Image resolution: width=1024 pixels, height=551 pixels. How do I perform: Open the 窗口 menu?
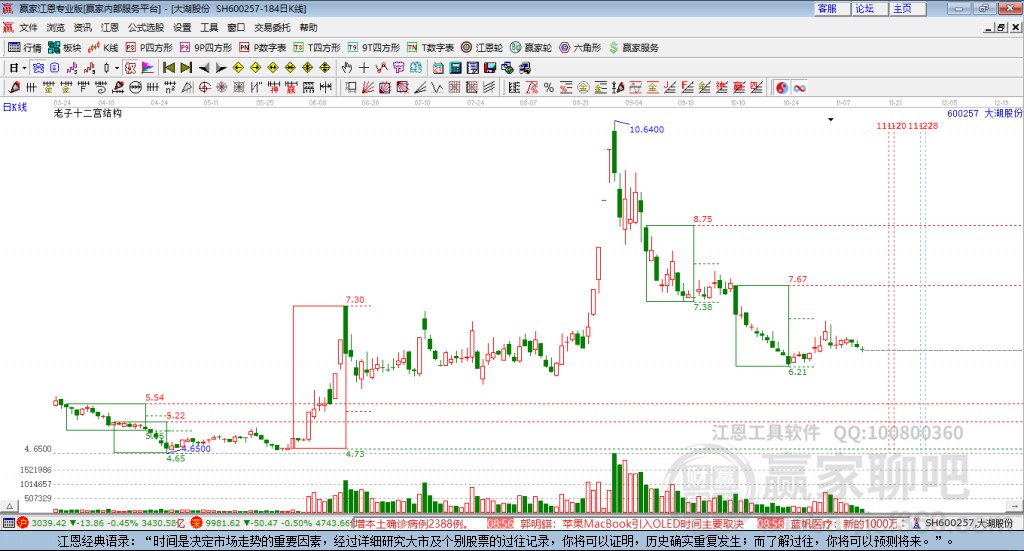(236, 27)
